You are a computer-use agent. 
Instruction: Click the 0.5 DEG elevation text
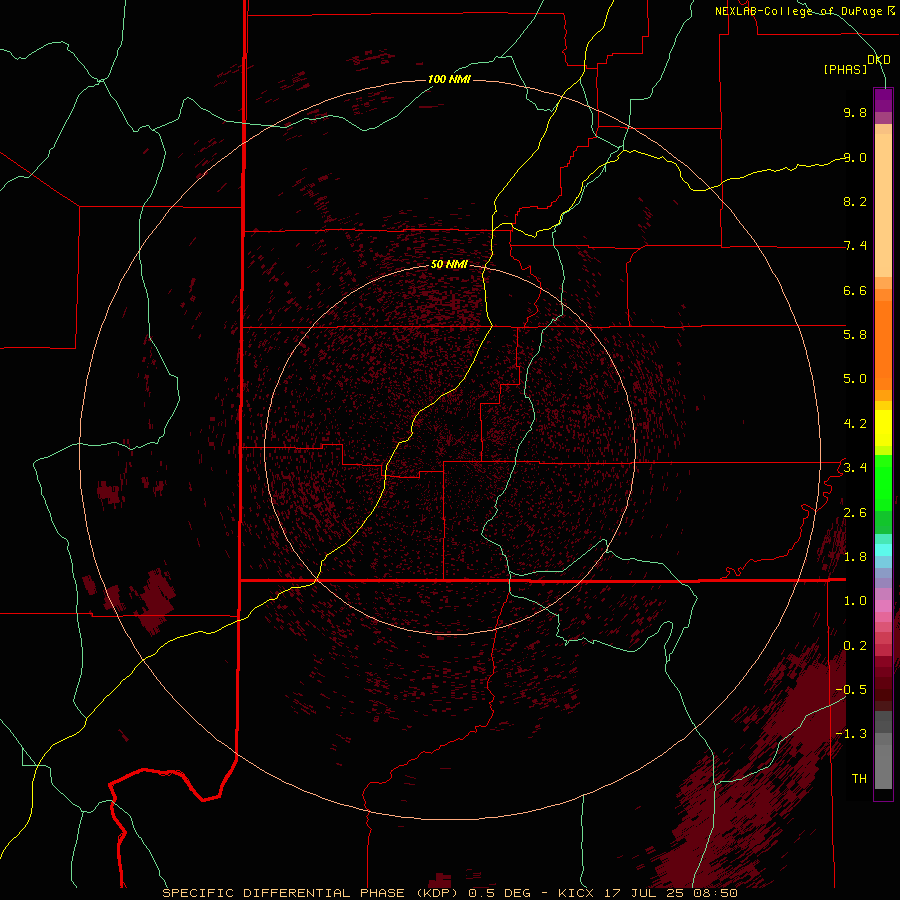[x=501, y=893]
